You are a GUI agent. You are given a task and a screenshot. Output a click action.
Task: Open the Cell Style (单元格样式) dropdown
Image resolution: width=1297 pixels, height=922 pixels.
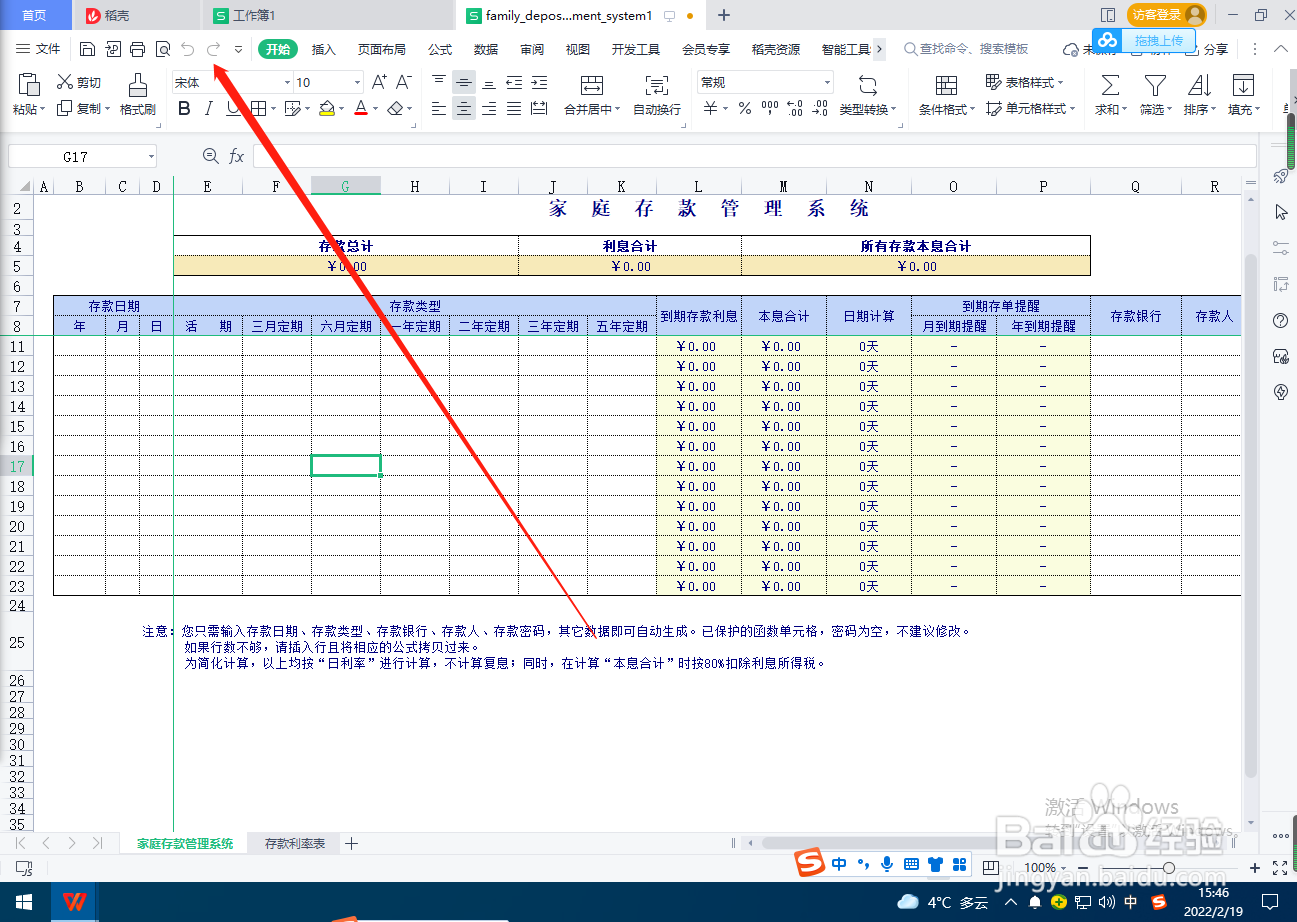pyautogui.click(x=1030, y=109)
